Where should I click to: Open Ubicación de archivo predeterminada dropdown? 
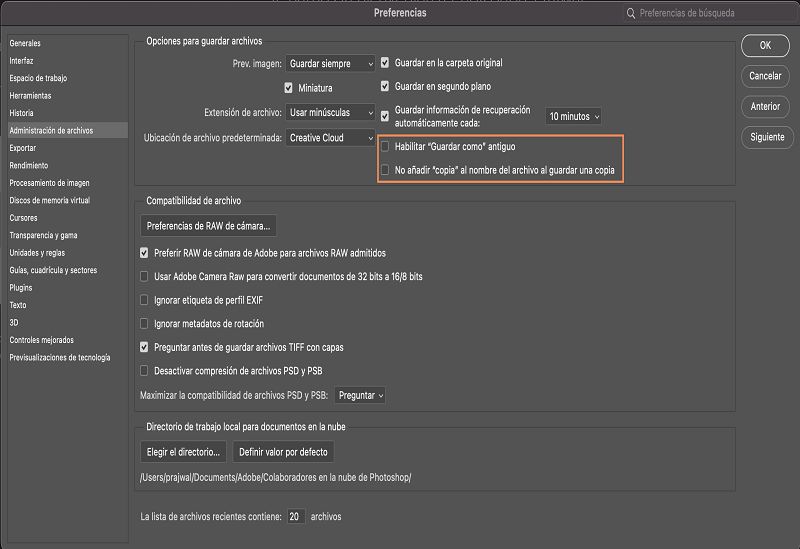[x=330, y=138]
